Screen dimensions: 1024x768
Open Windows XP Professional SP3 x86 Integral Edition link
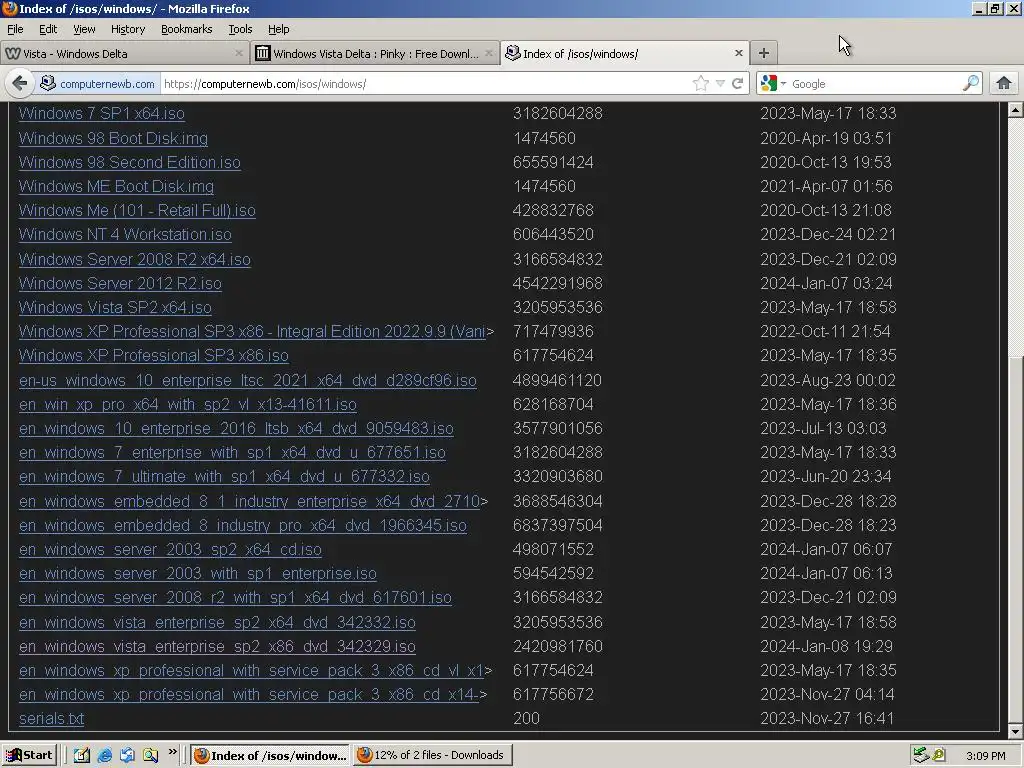tap(253, 332)
